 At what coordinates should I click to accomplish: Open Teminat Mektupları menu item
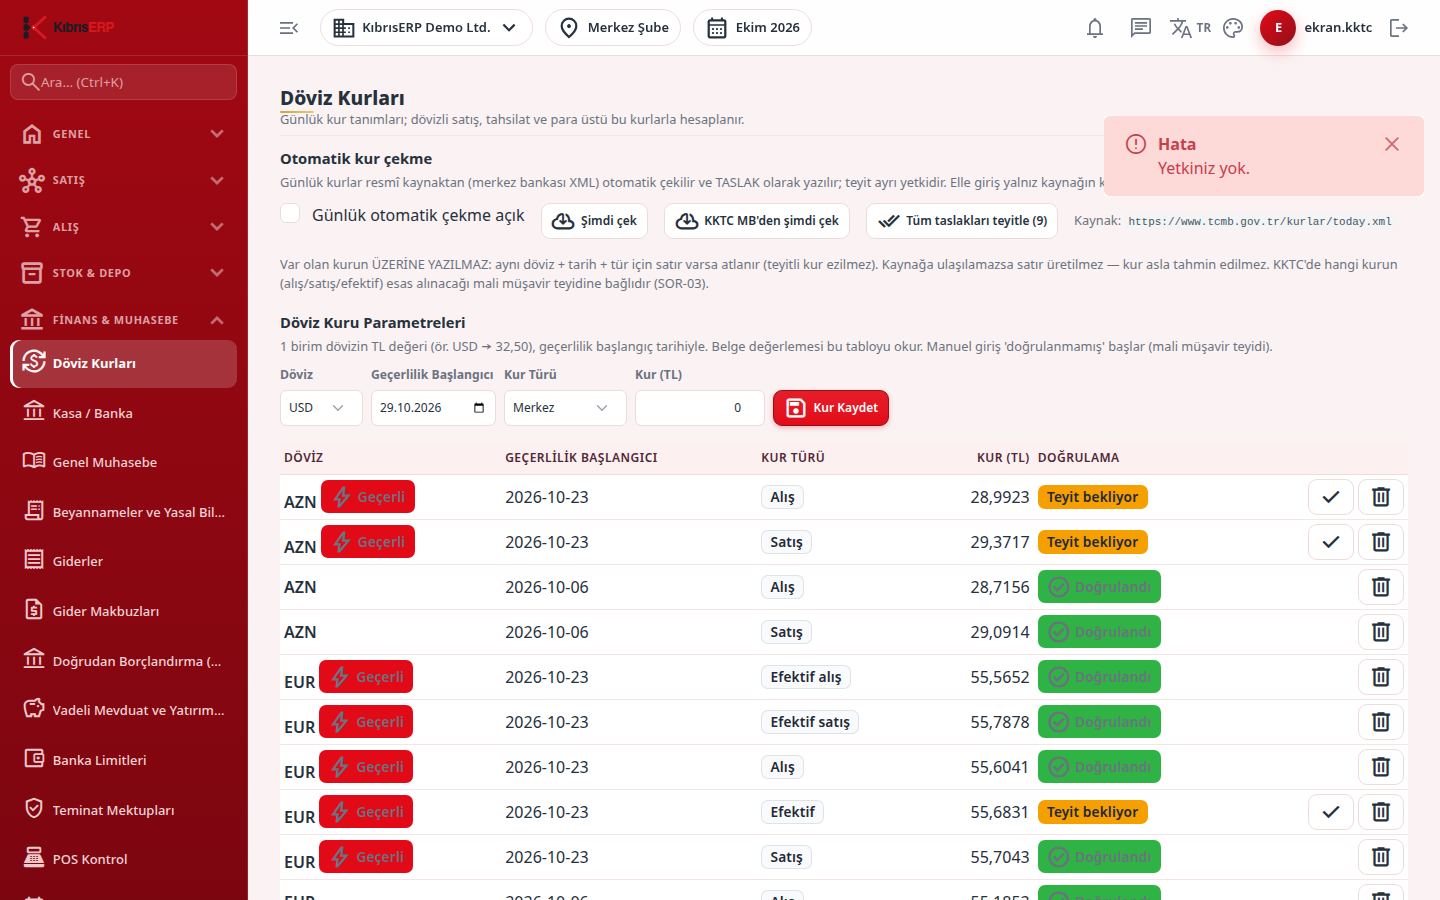click(x=124, y=810)
